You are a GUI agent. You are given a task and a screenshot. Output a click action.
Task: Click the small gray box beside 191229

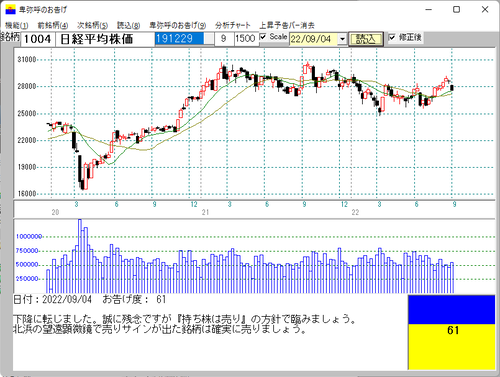(x=209, y=39)
